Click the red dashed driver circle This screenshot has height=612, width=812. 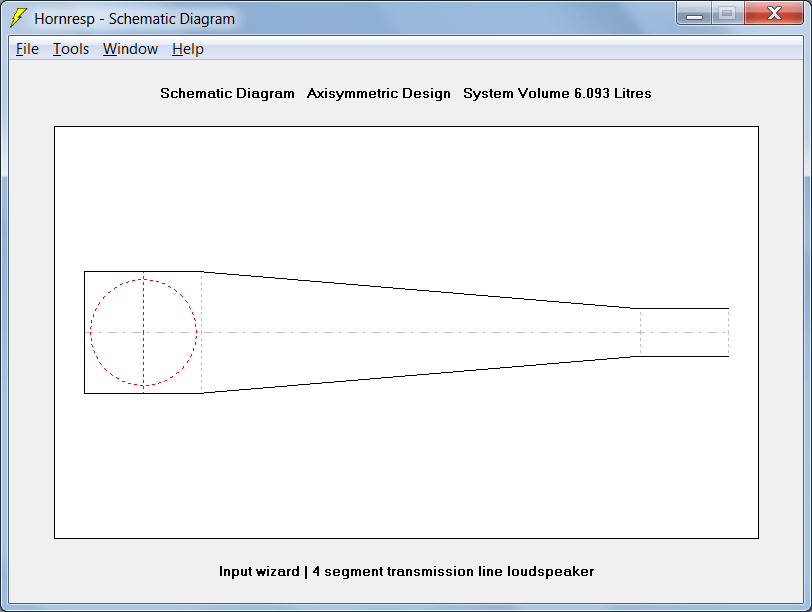(143, 332)
